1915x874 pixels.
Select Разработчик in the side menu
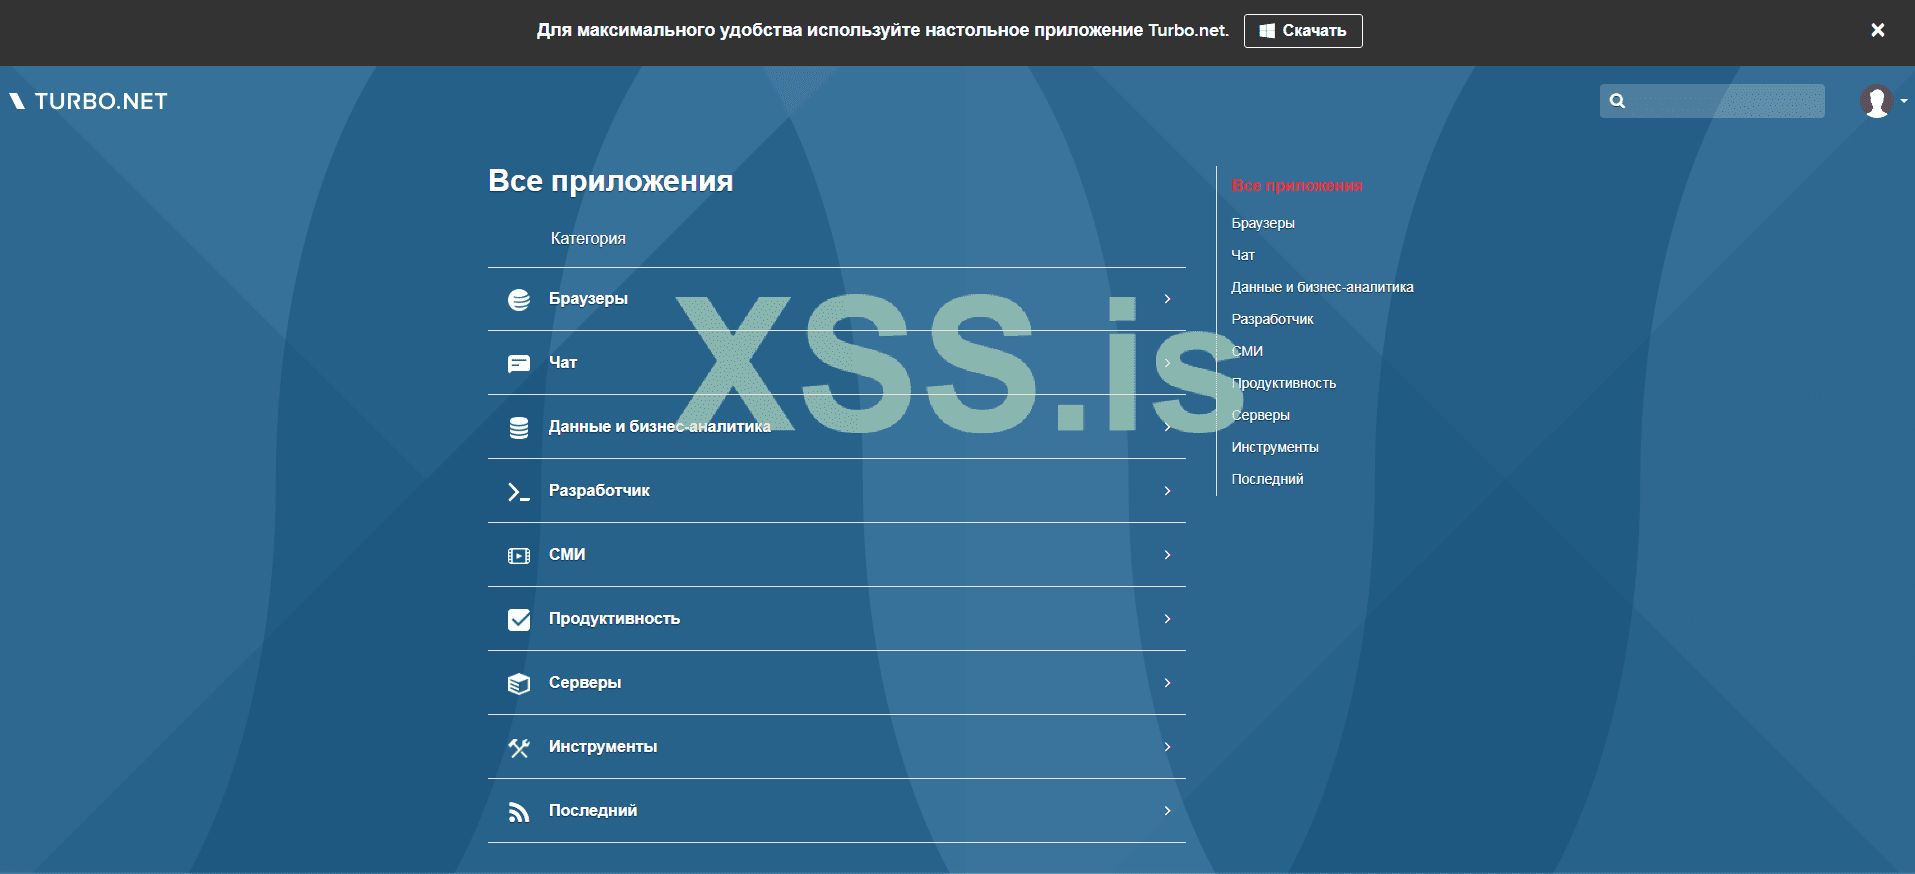1272,319
